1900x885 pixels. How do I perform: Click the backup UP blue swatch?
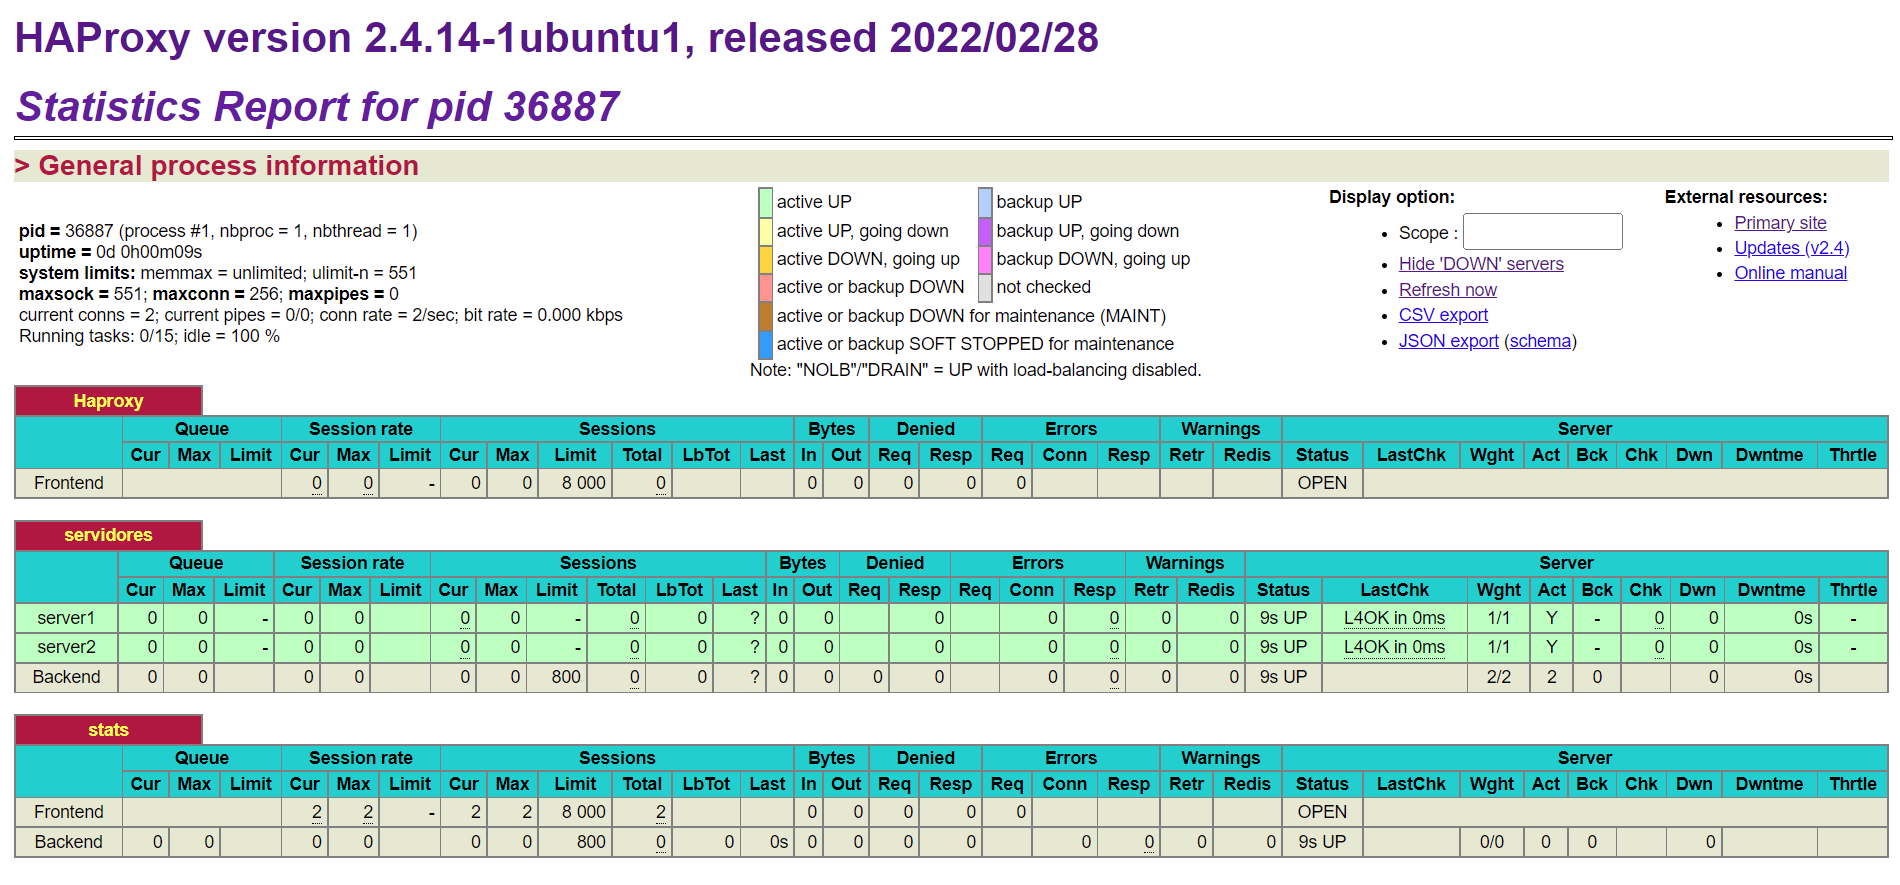click(x=985, y=202)
